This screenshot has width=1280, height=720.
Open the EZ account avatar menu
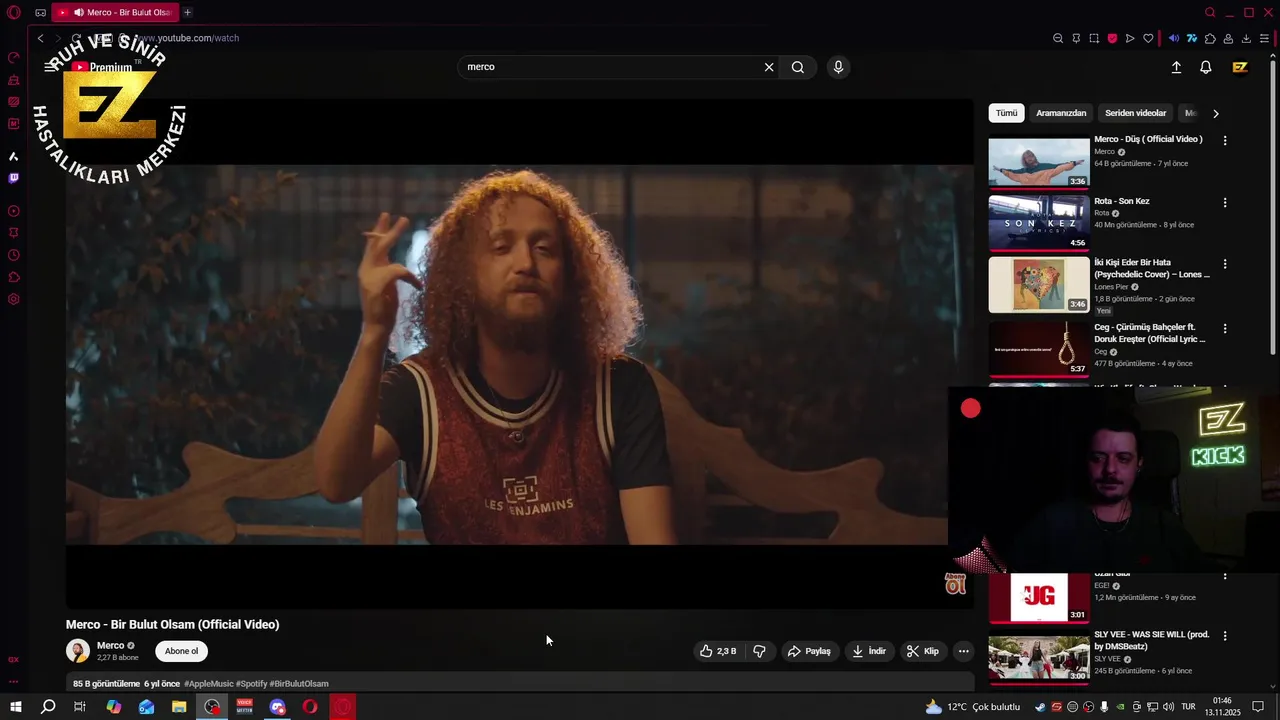tap(1240, 67)
